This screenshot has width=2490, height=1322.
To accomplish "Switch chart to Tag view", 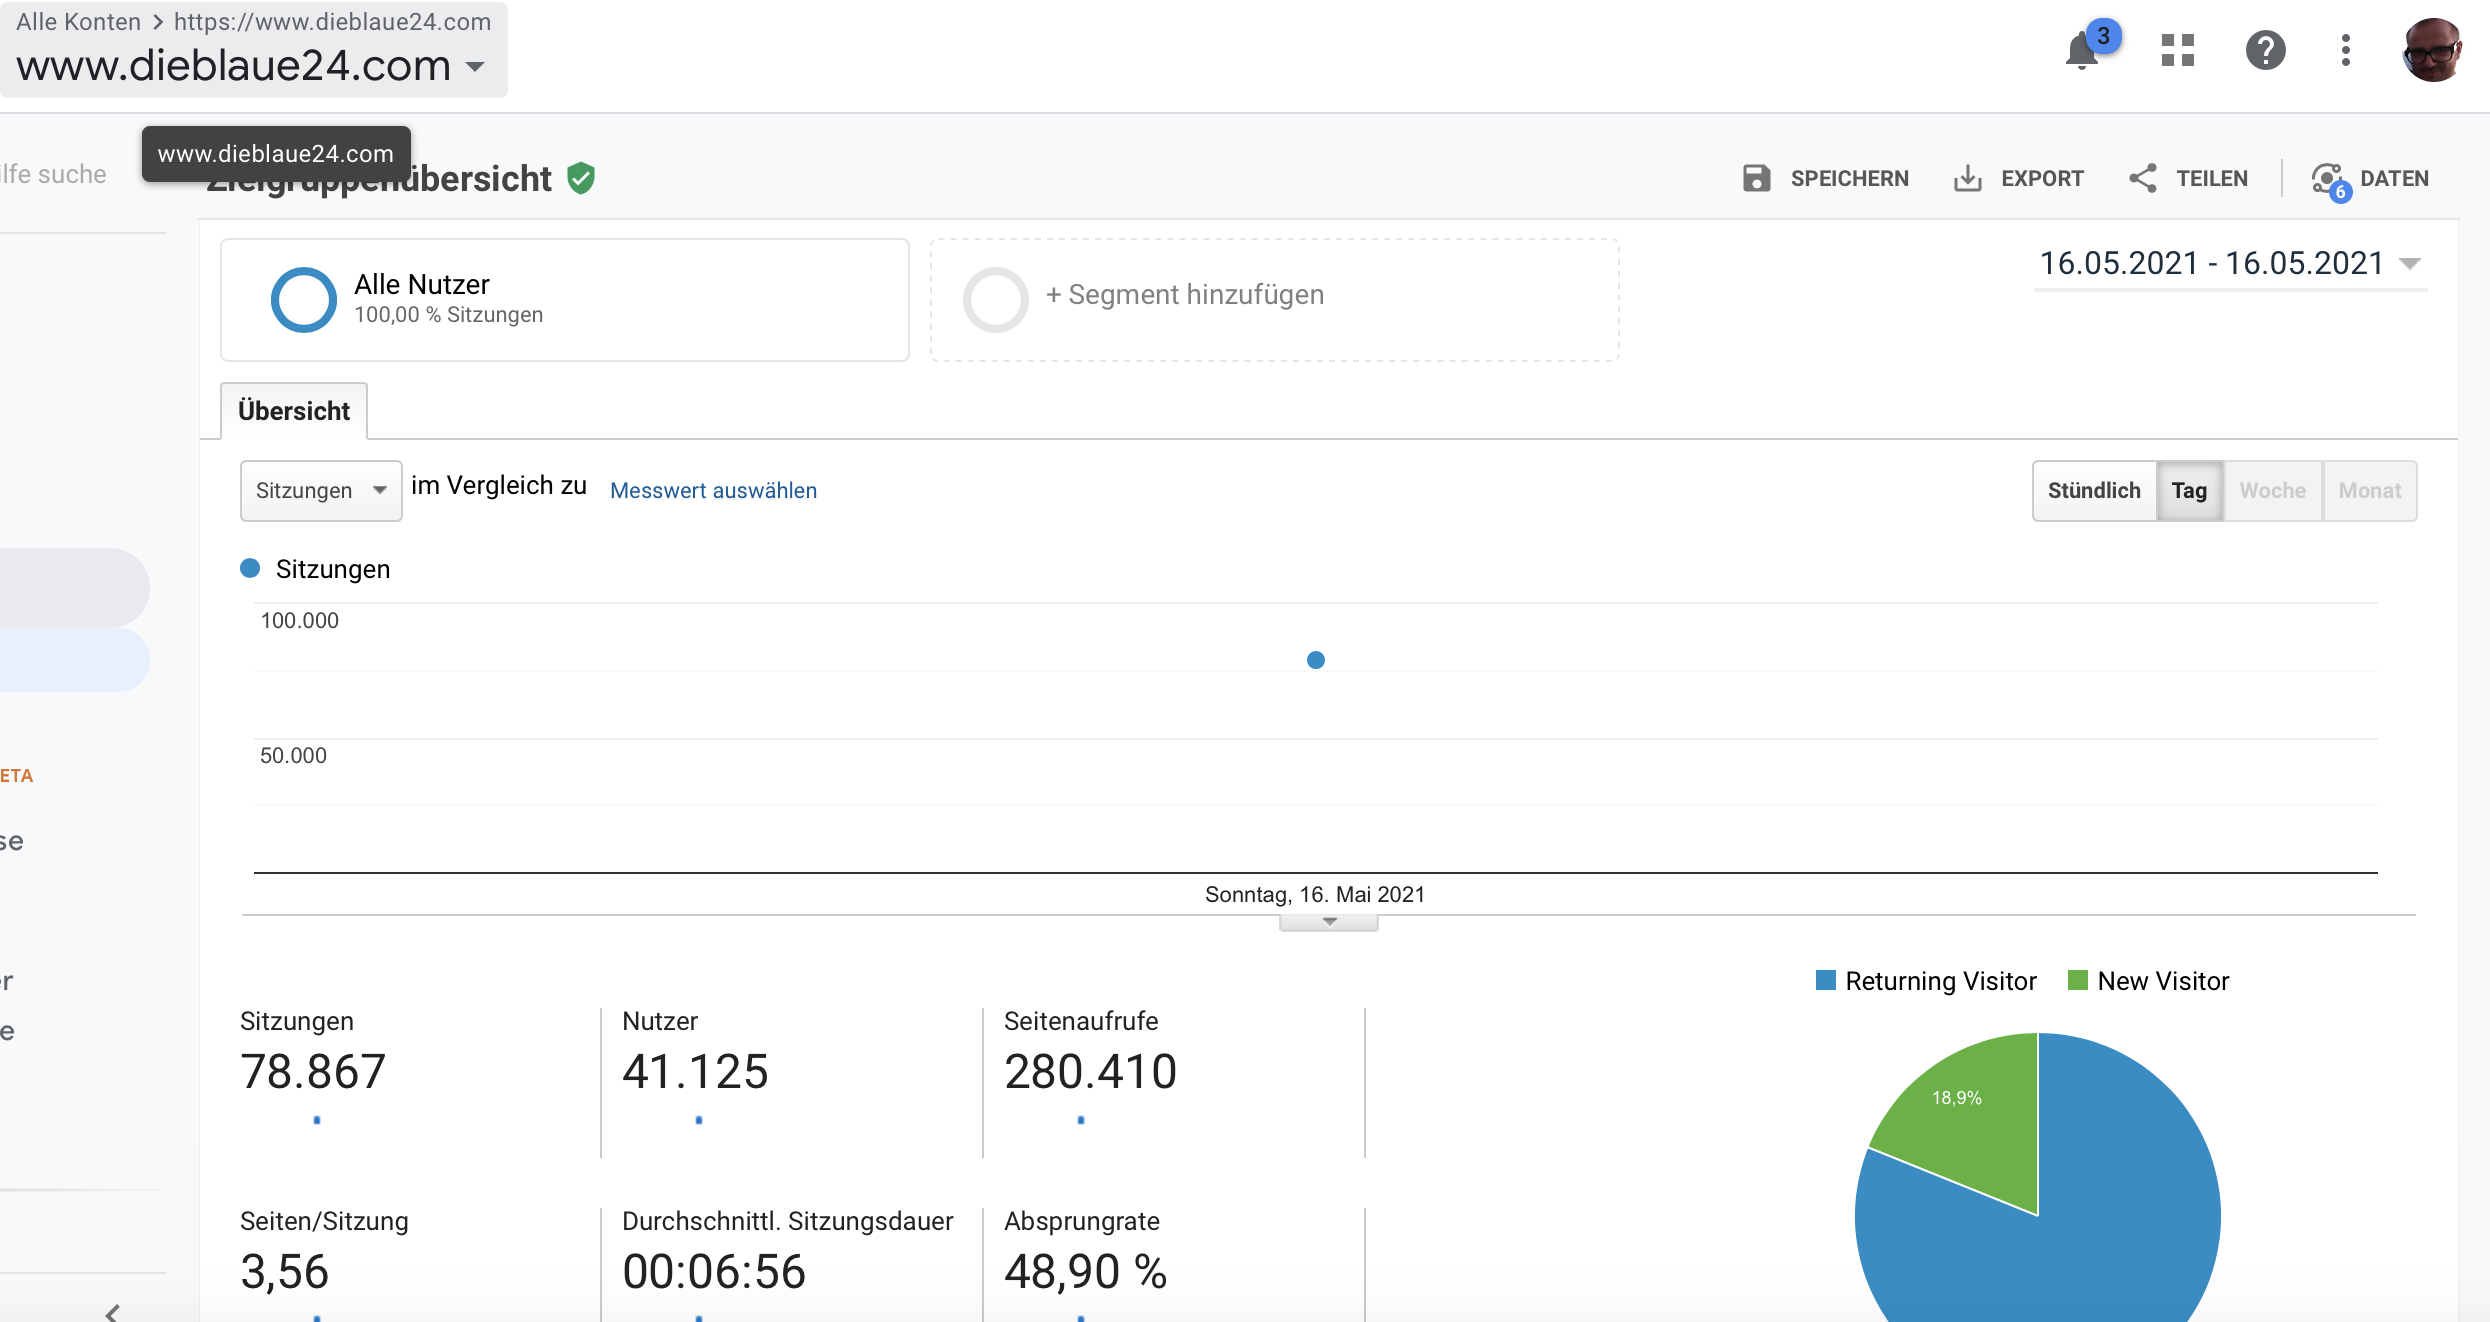I will (2189, 490).
